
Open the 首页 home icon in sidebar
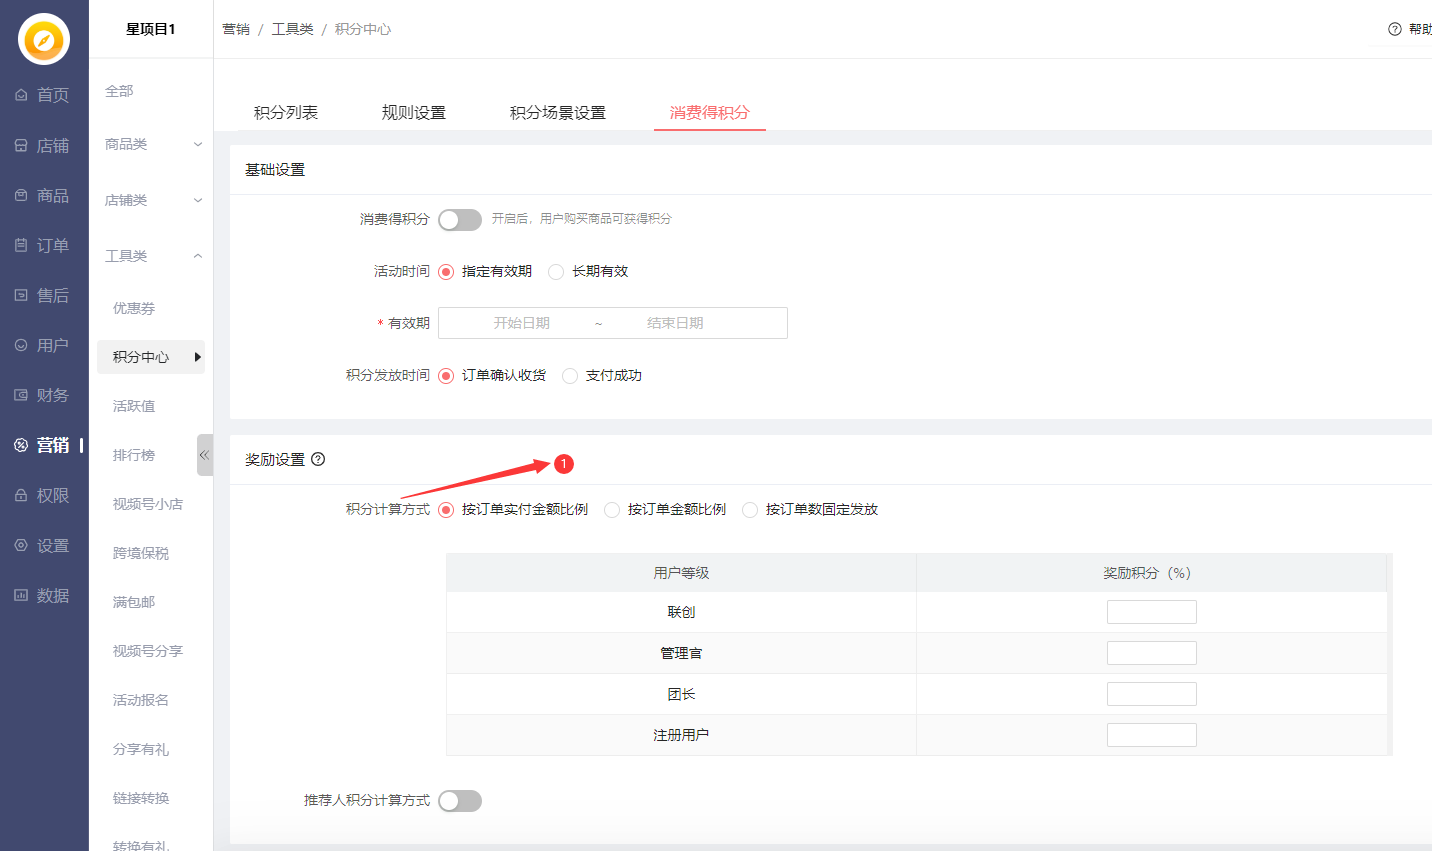click(21, 95)
